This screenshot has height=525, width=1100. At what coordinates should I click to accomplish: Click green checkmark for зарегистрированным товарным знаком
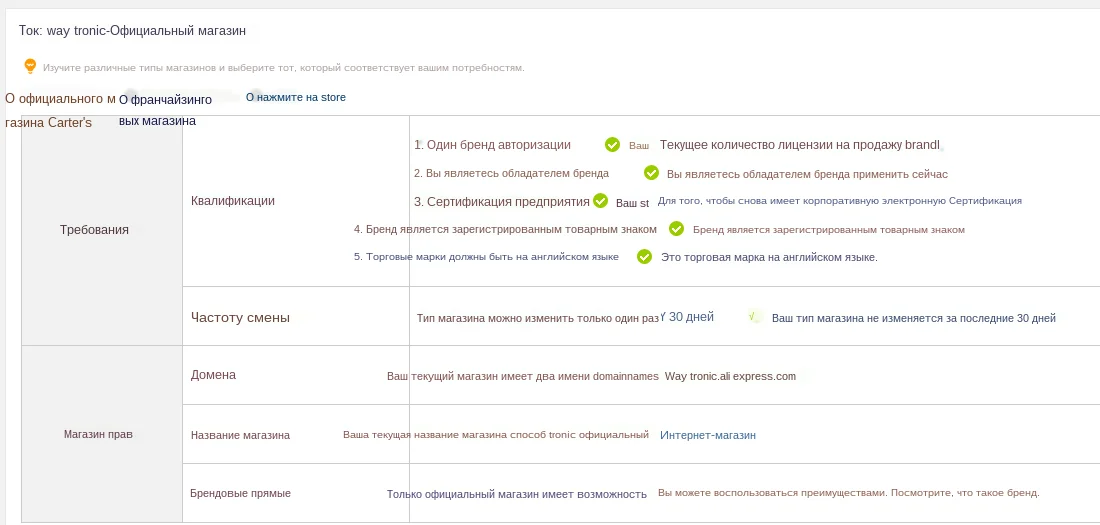point(676,229)
